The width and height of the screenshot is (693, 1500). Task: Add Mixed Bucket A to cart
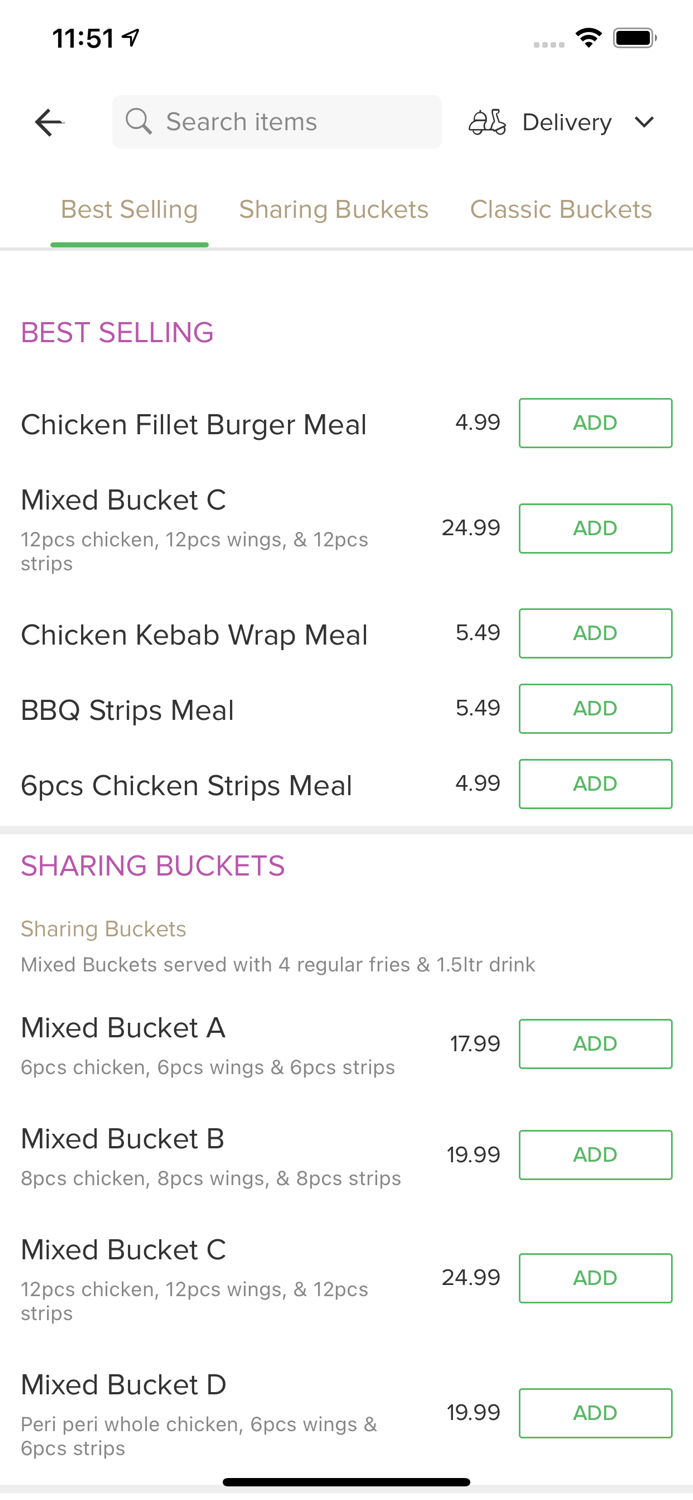click(x=595, y=1043)
